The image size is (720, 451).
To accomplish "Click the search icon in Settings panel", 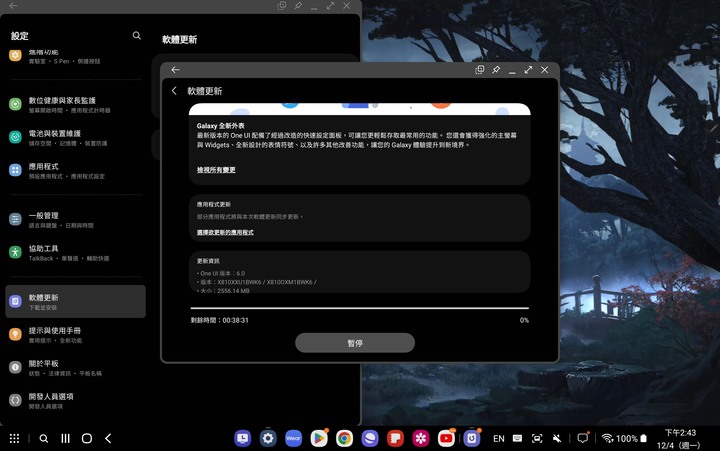I will (x=136, y=35).
